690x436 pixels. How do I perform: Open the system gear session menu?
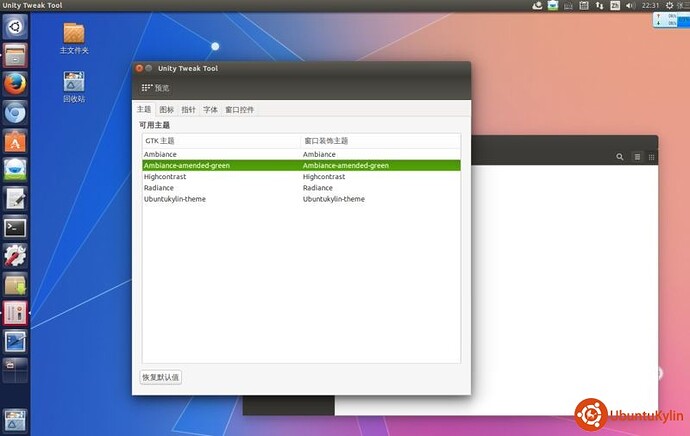coord(669,5)
